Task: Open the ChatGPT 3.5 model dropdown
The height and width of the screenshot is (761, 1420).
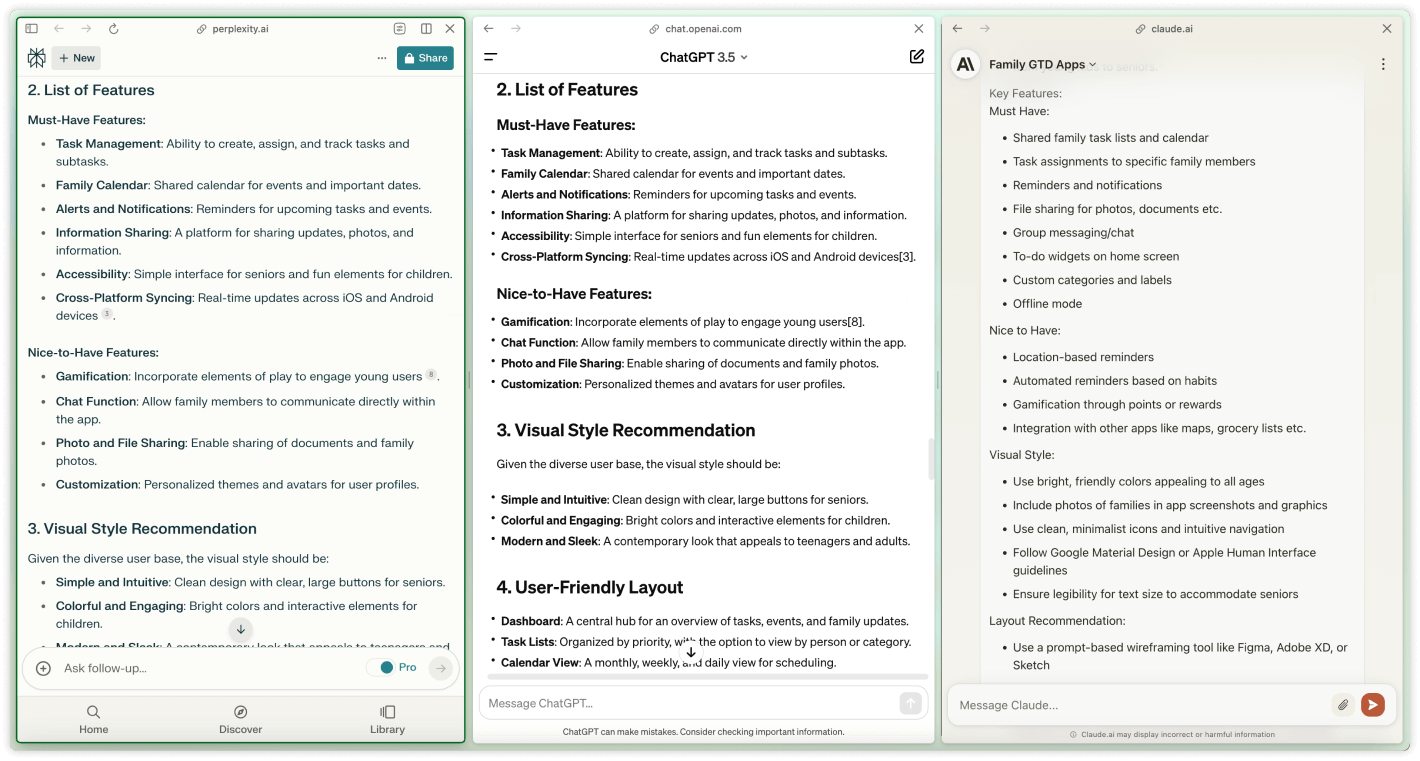Action: pos(704,57)
